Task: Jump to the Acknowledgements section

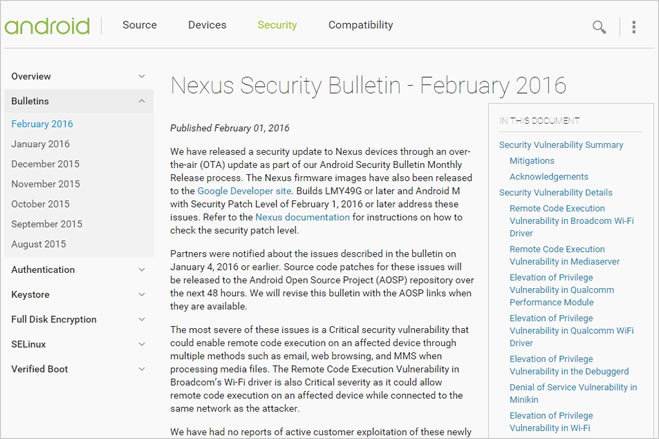Action: [549, 177]
